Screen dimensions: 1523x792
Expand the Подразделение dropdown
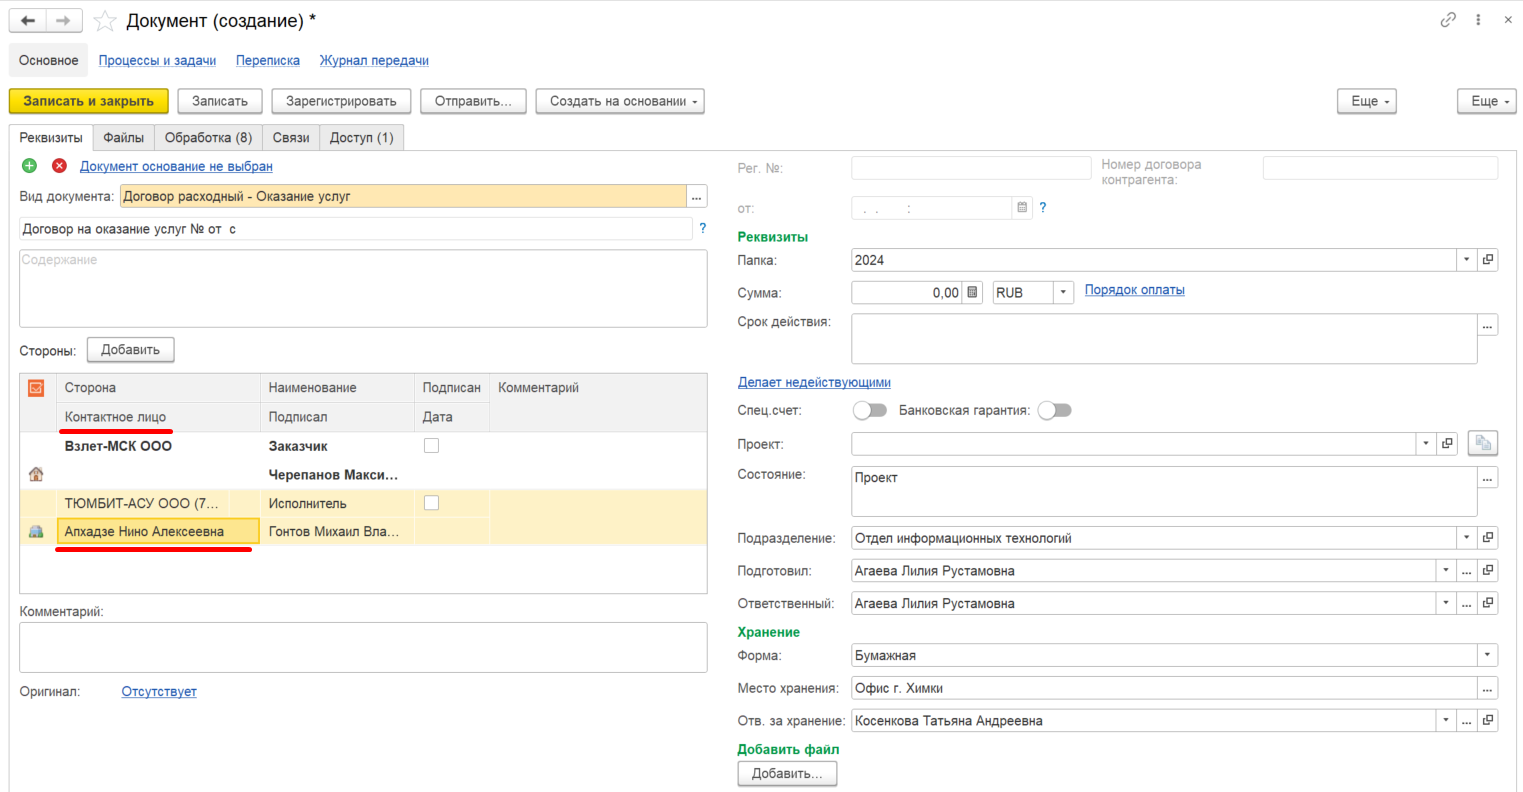pos(1467,538)
